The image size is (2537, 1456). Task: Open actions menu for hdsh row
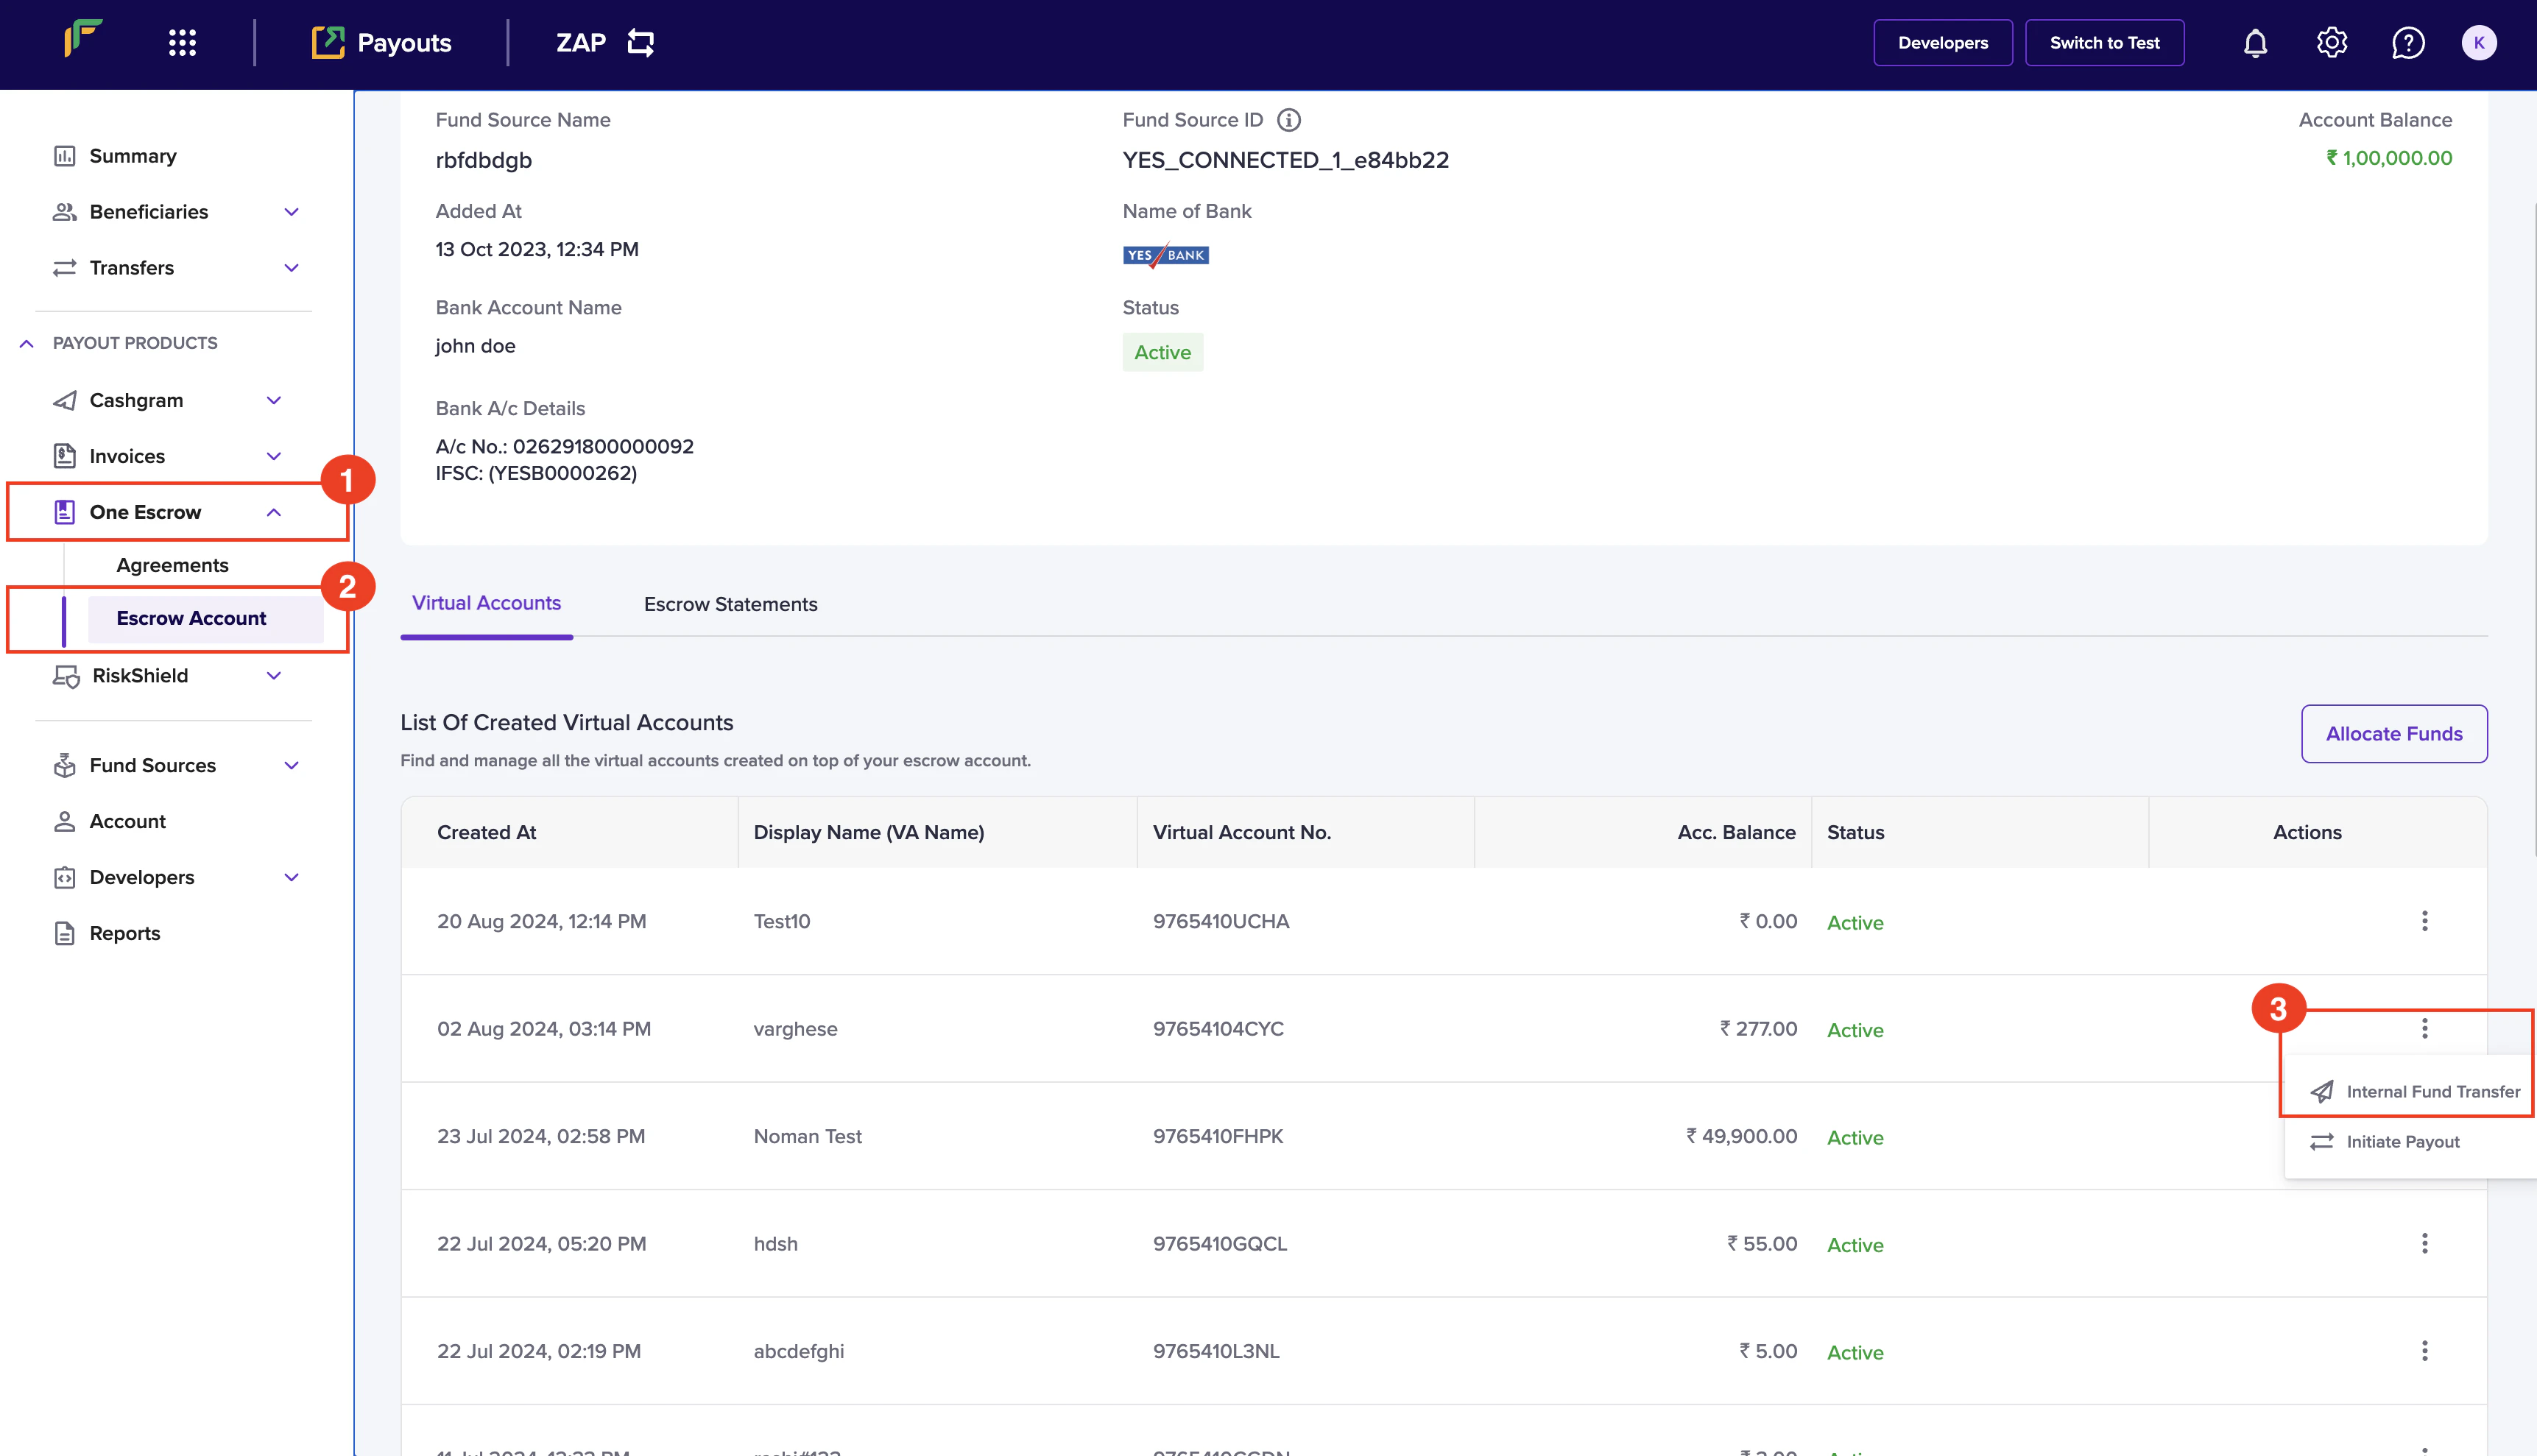[2424, 1243]
